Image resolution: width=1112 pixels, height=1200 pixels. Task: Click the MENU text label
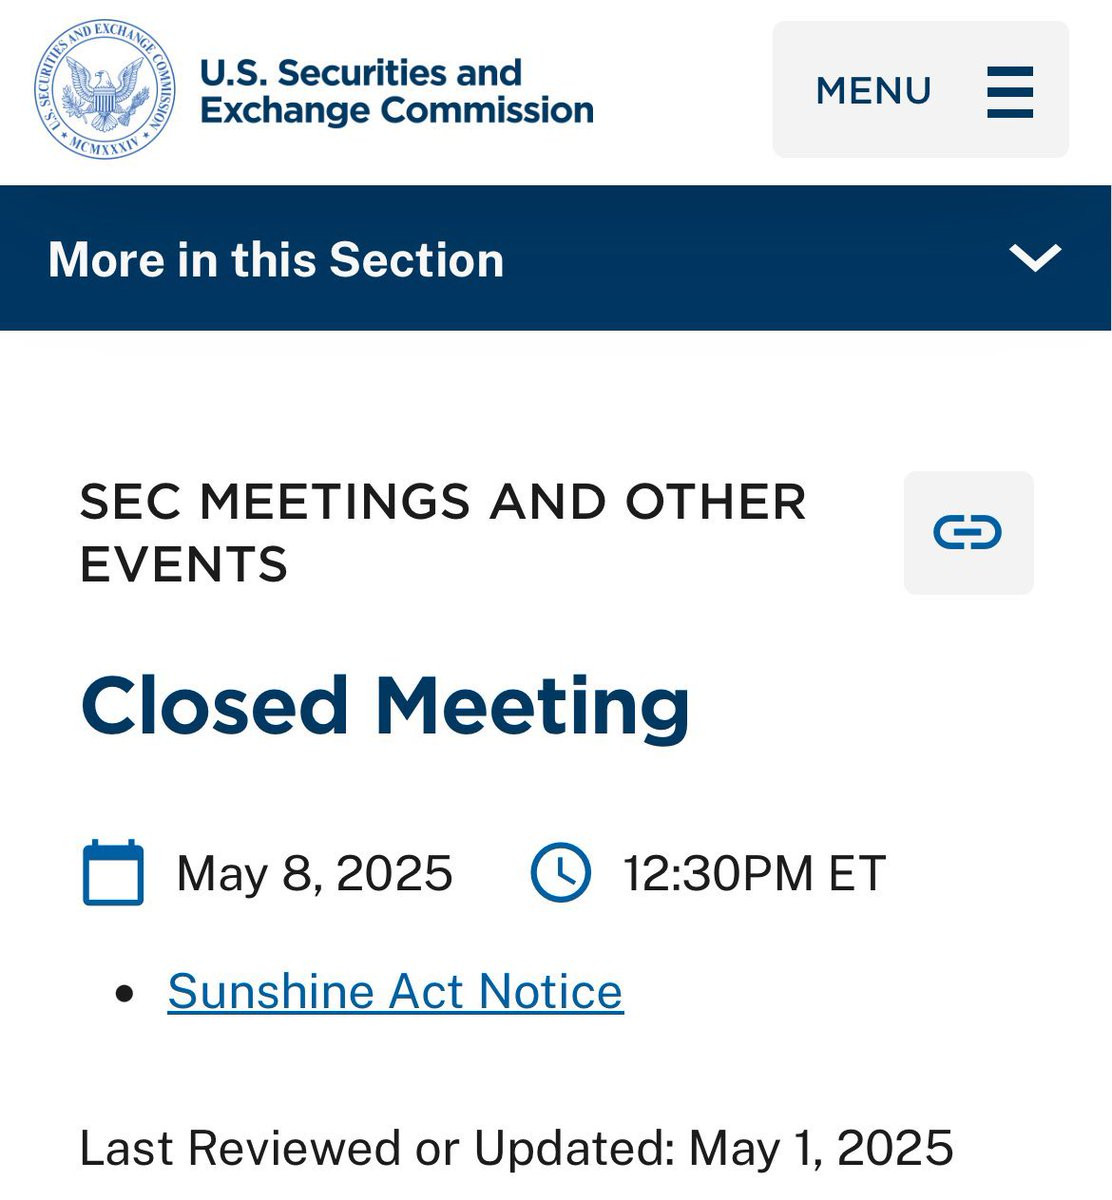point(874,91)
